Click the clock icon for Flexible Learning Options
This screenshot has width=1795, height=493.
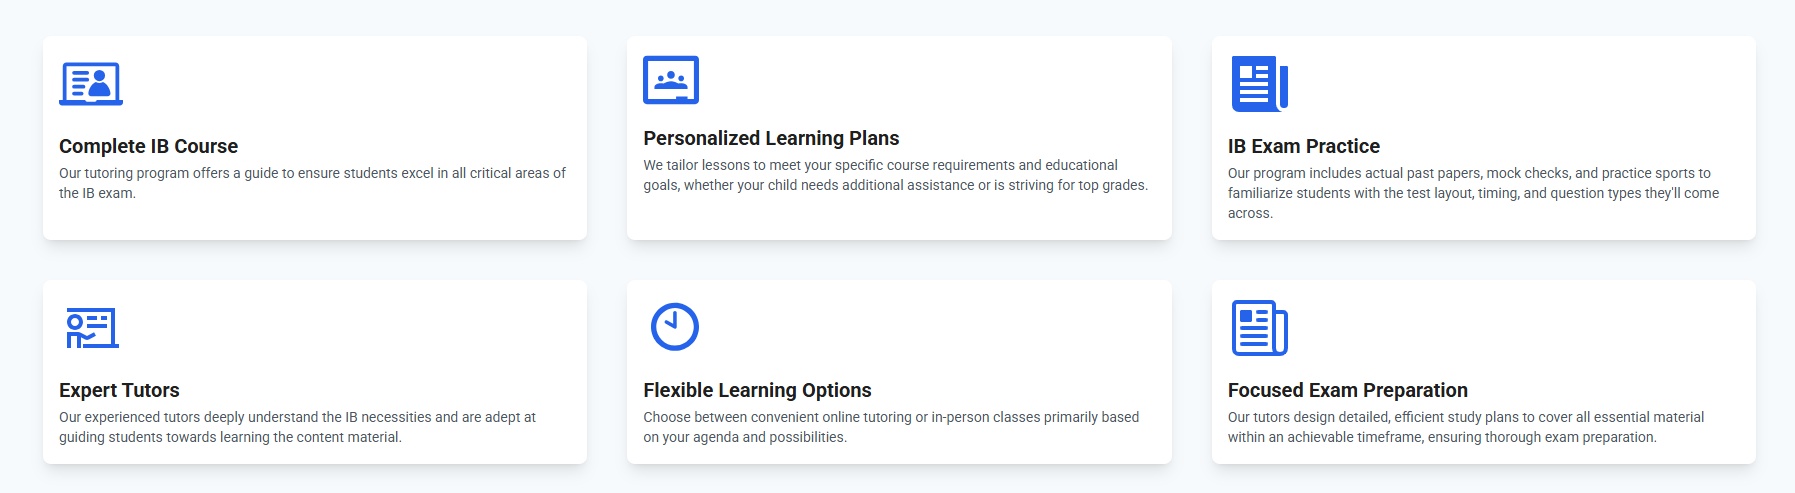click(x=675, y=327)
